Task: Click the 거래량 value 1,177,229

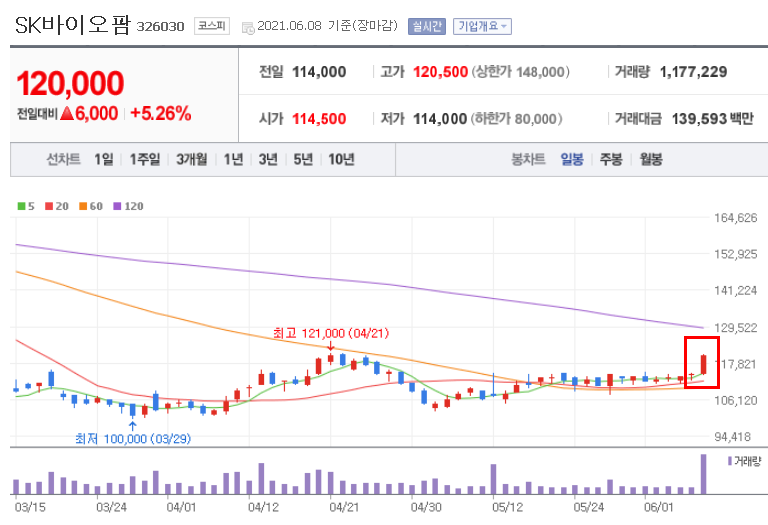Action: [x=693, y=72]
